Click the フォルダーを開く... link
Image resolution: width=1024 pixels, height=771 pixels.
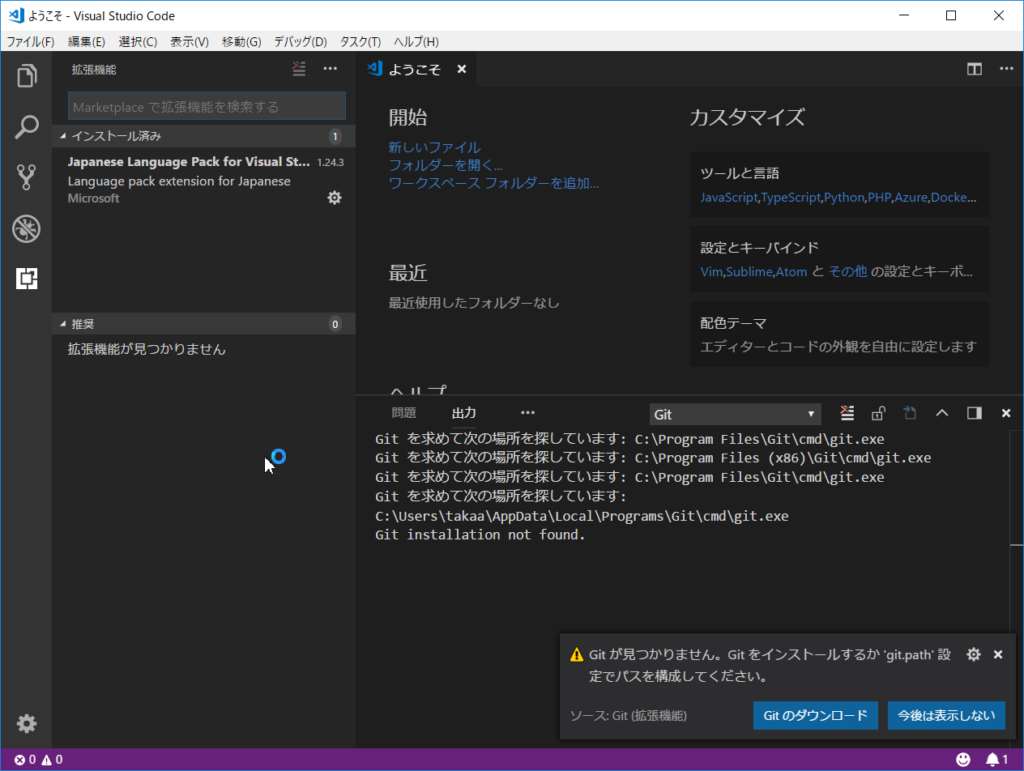pyautogui.click(x=445, y=165)
